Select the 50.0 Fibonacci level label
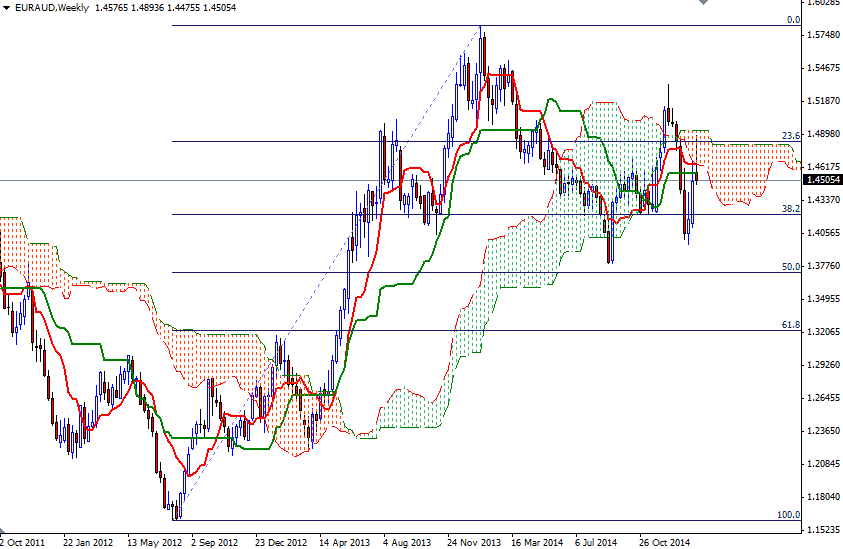The height and width of the screenshot is (549, 843). [791, 267]
